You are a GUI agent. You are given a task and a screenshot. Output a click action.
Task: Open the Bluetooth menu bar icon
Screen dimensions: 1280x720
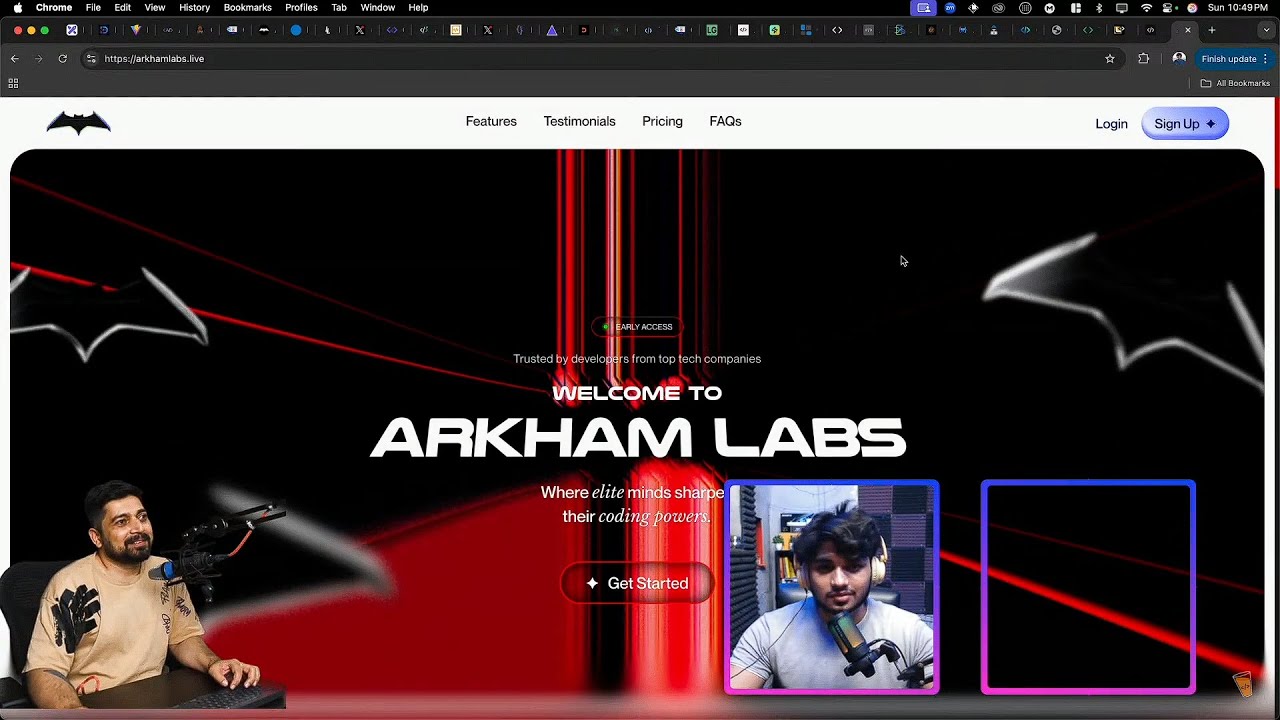[x=1099, y=7]
